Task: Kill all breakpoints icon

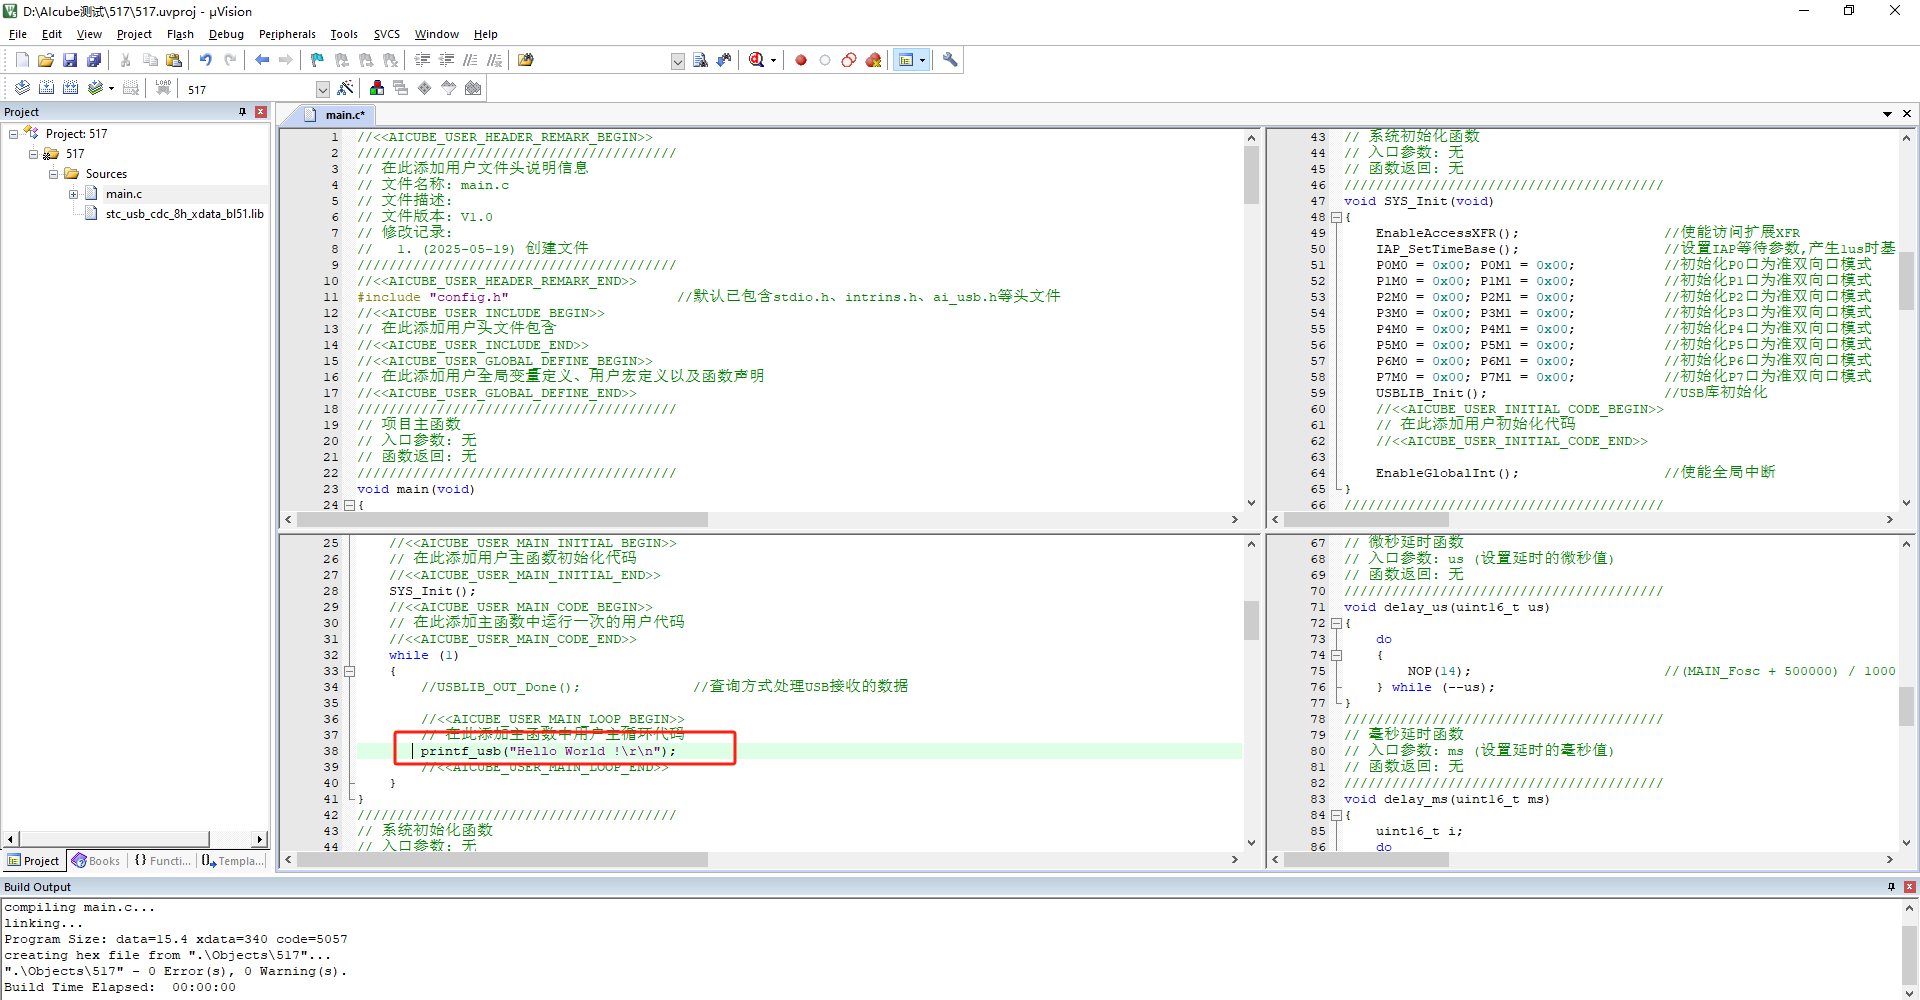Action: [873, 60]
